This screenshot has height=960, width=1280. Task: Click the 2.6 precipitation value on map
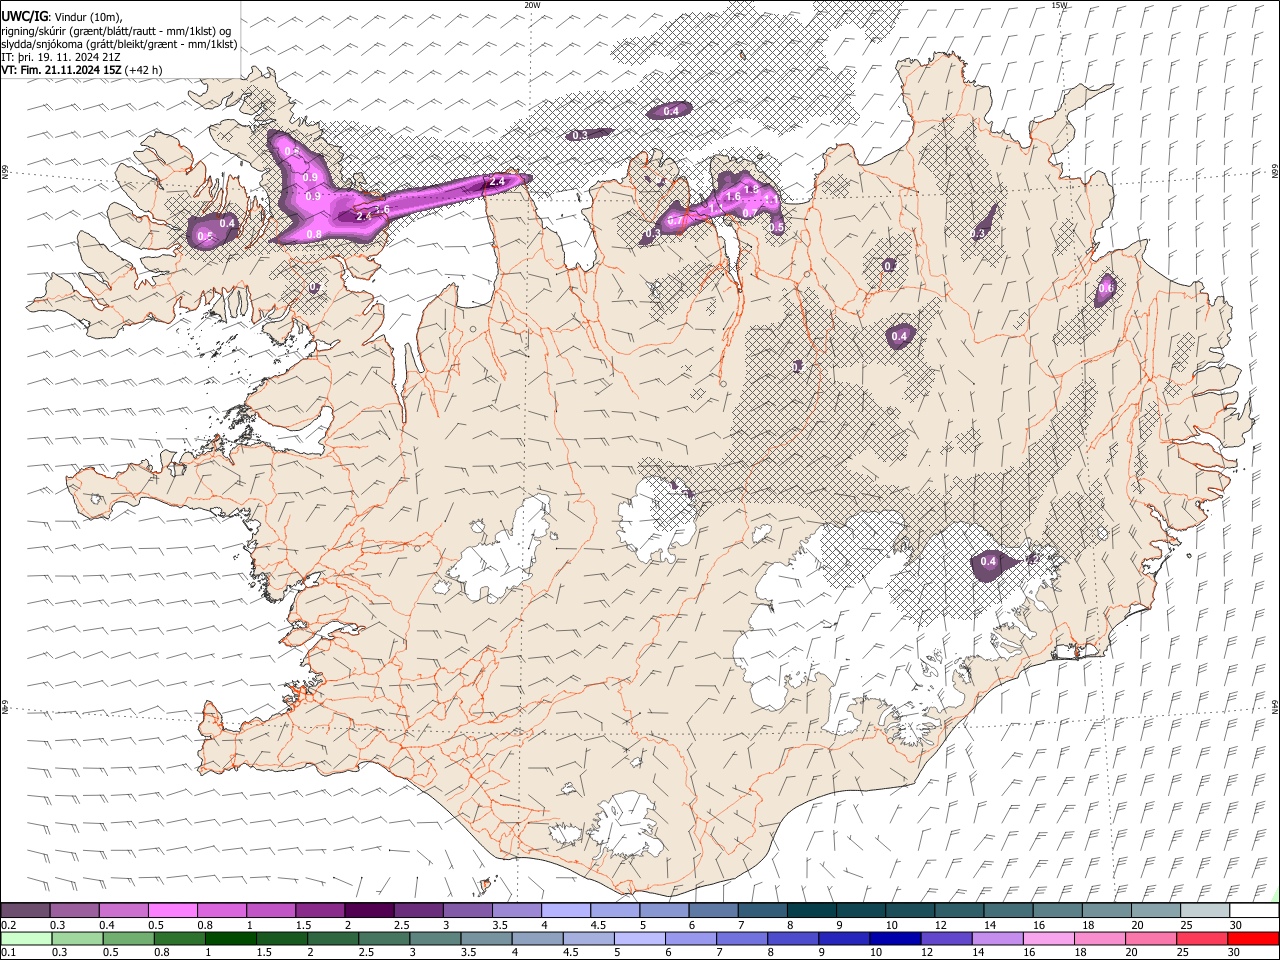[381, 208]
